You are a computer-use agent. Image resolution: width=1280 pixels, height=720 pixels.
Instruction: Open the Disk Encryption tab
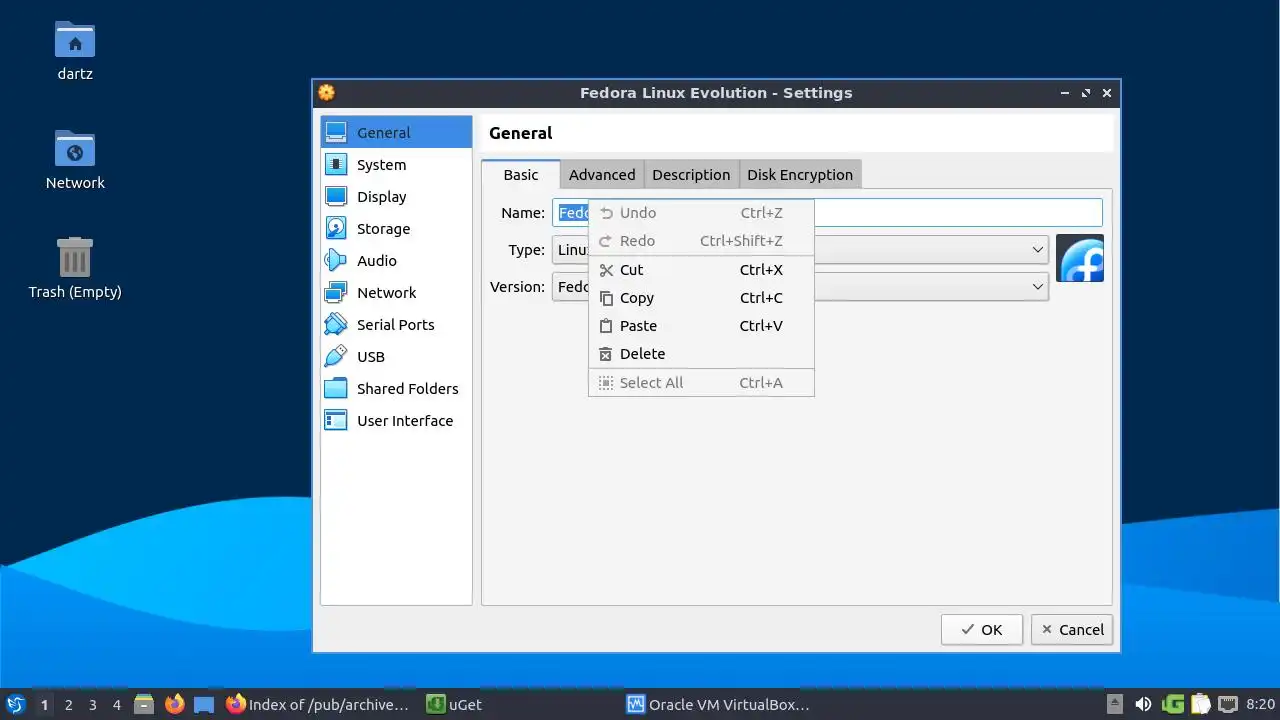[800, 174]
